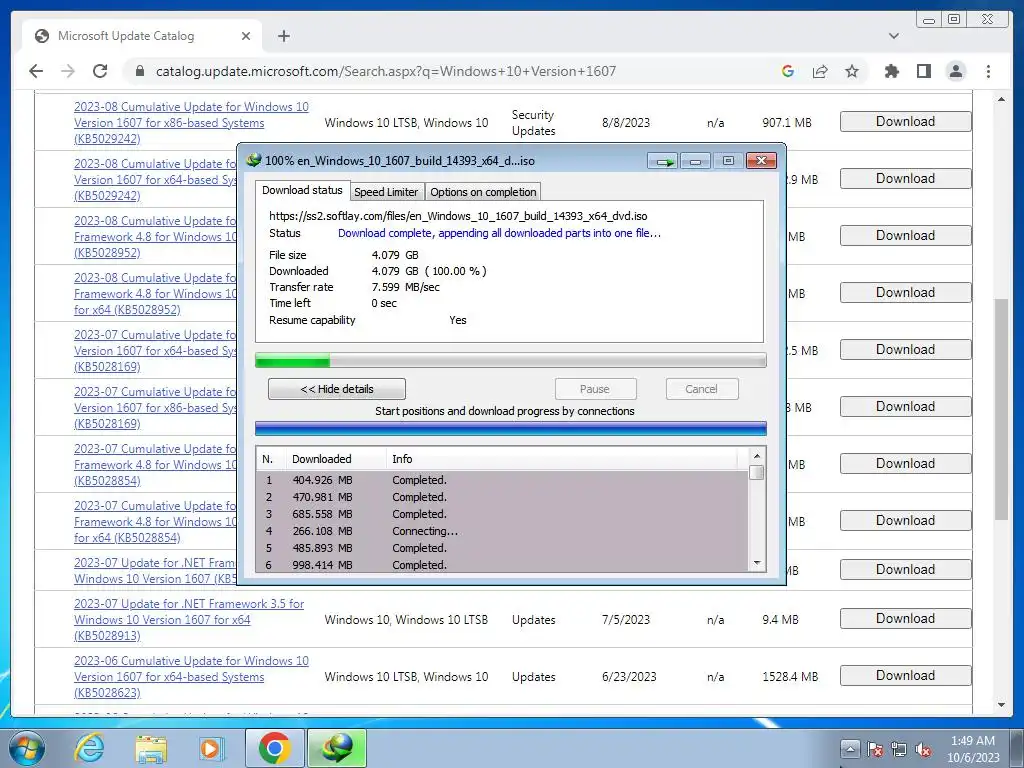Click the page scroll down arrow
Image resolution: width=1024 pixels, height=768 pixels.
(1001, 705)
